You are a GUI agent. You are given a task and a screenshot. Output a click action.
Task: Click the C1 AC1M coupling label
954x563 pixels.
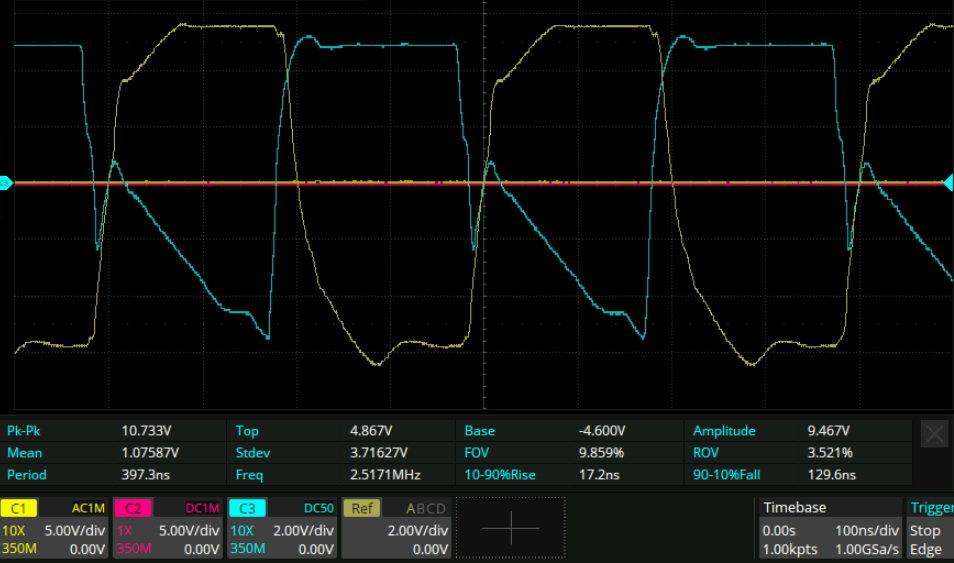pyautogui.click(x=87, y=508)
